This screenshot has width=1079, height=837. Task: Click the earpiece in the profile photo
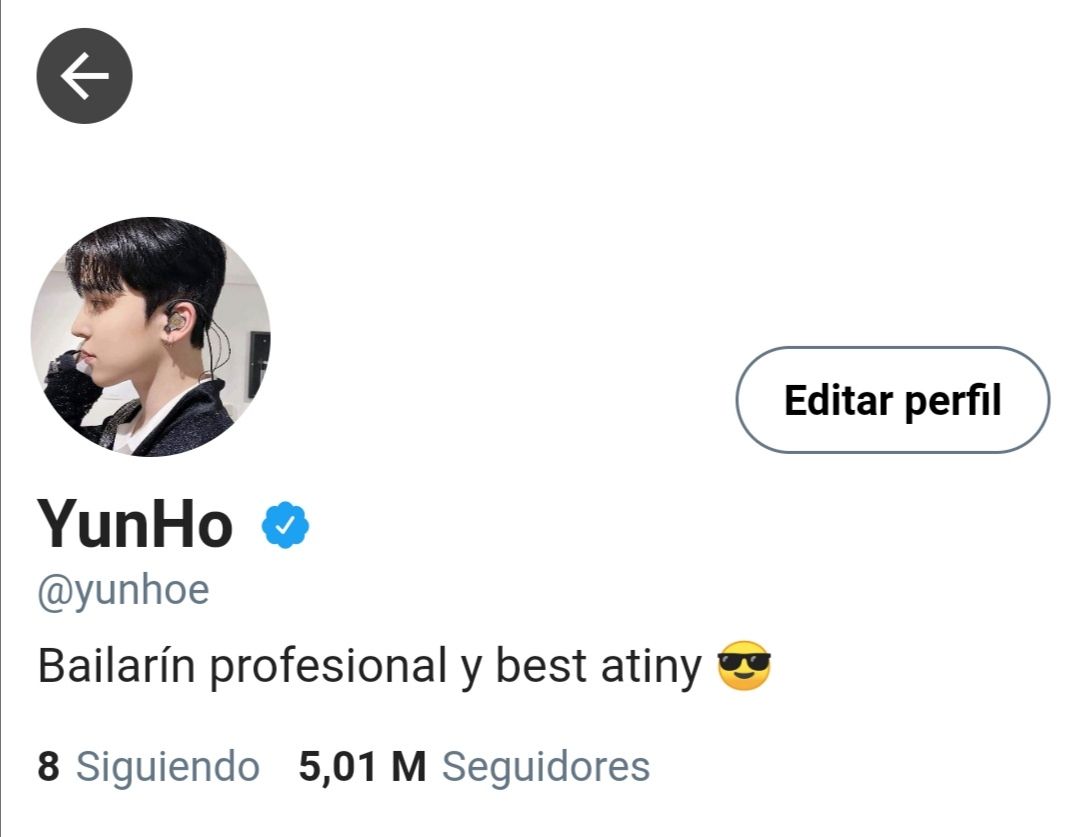pos(176,321)
